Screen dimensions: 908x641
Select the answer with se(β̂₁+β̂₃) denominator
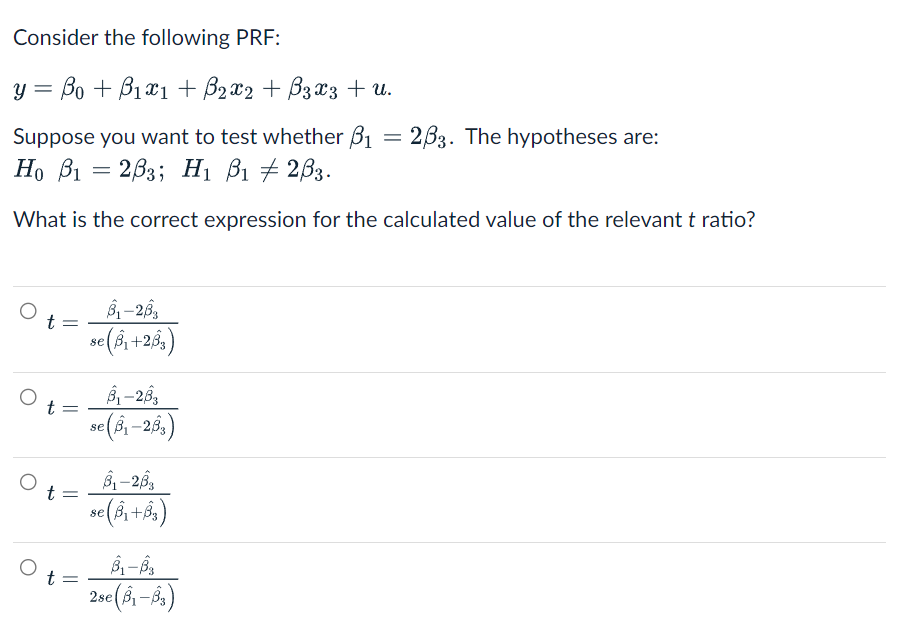point(28,480)
